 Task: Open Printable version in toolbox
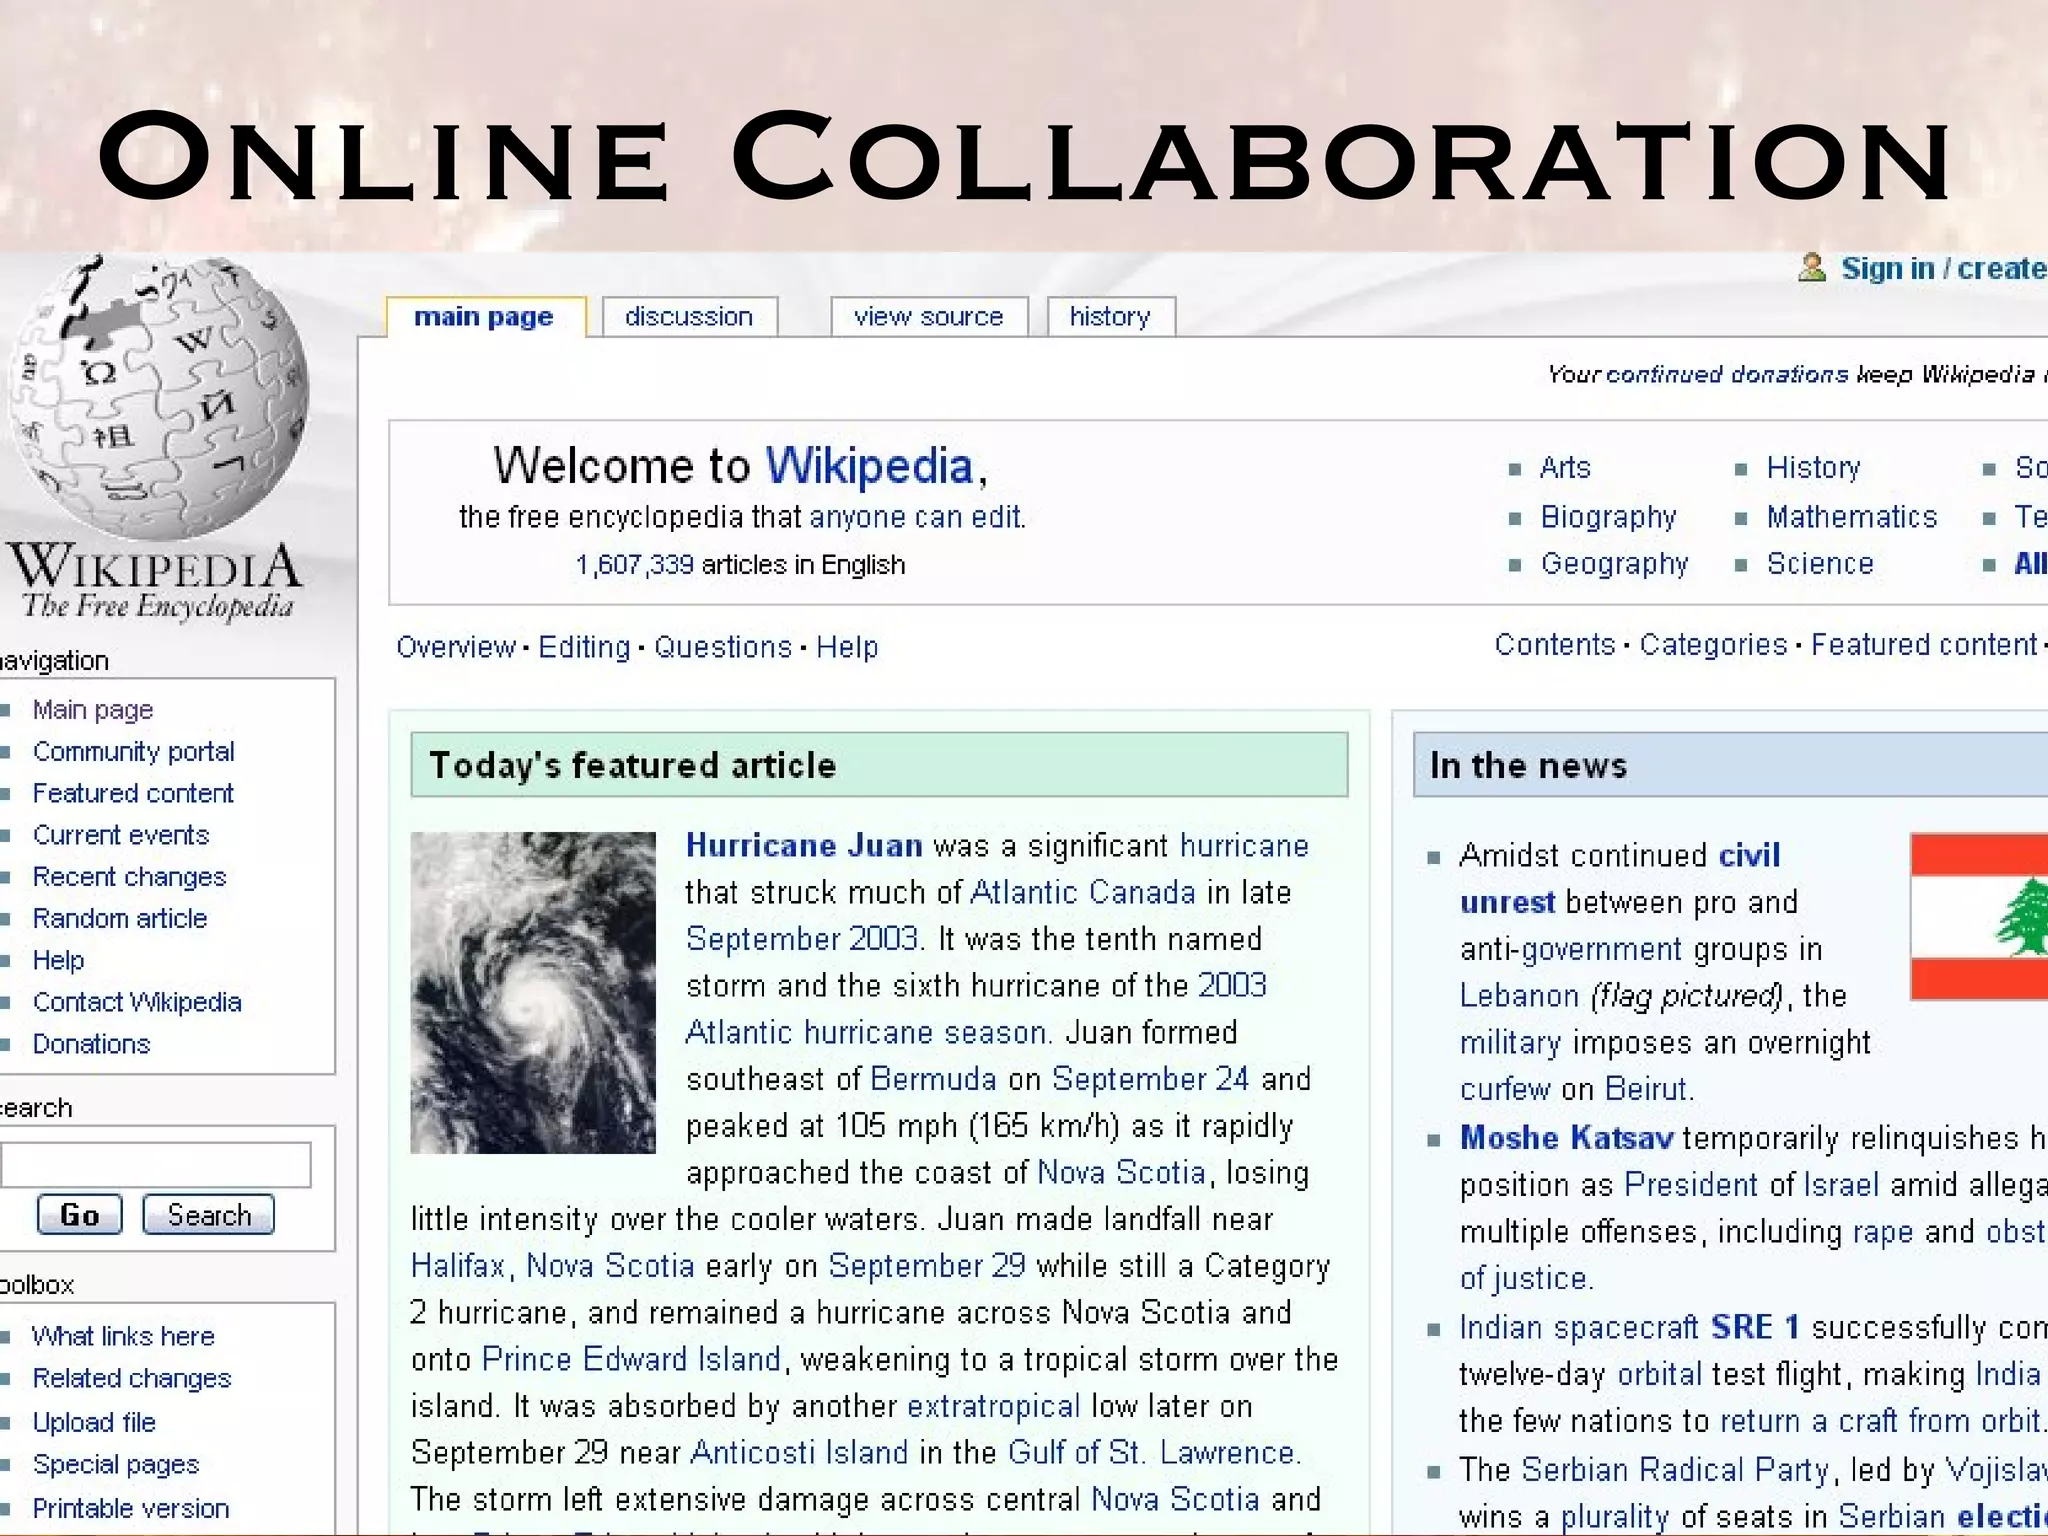click(x=131, y=1509)
